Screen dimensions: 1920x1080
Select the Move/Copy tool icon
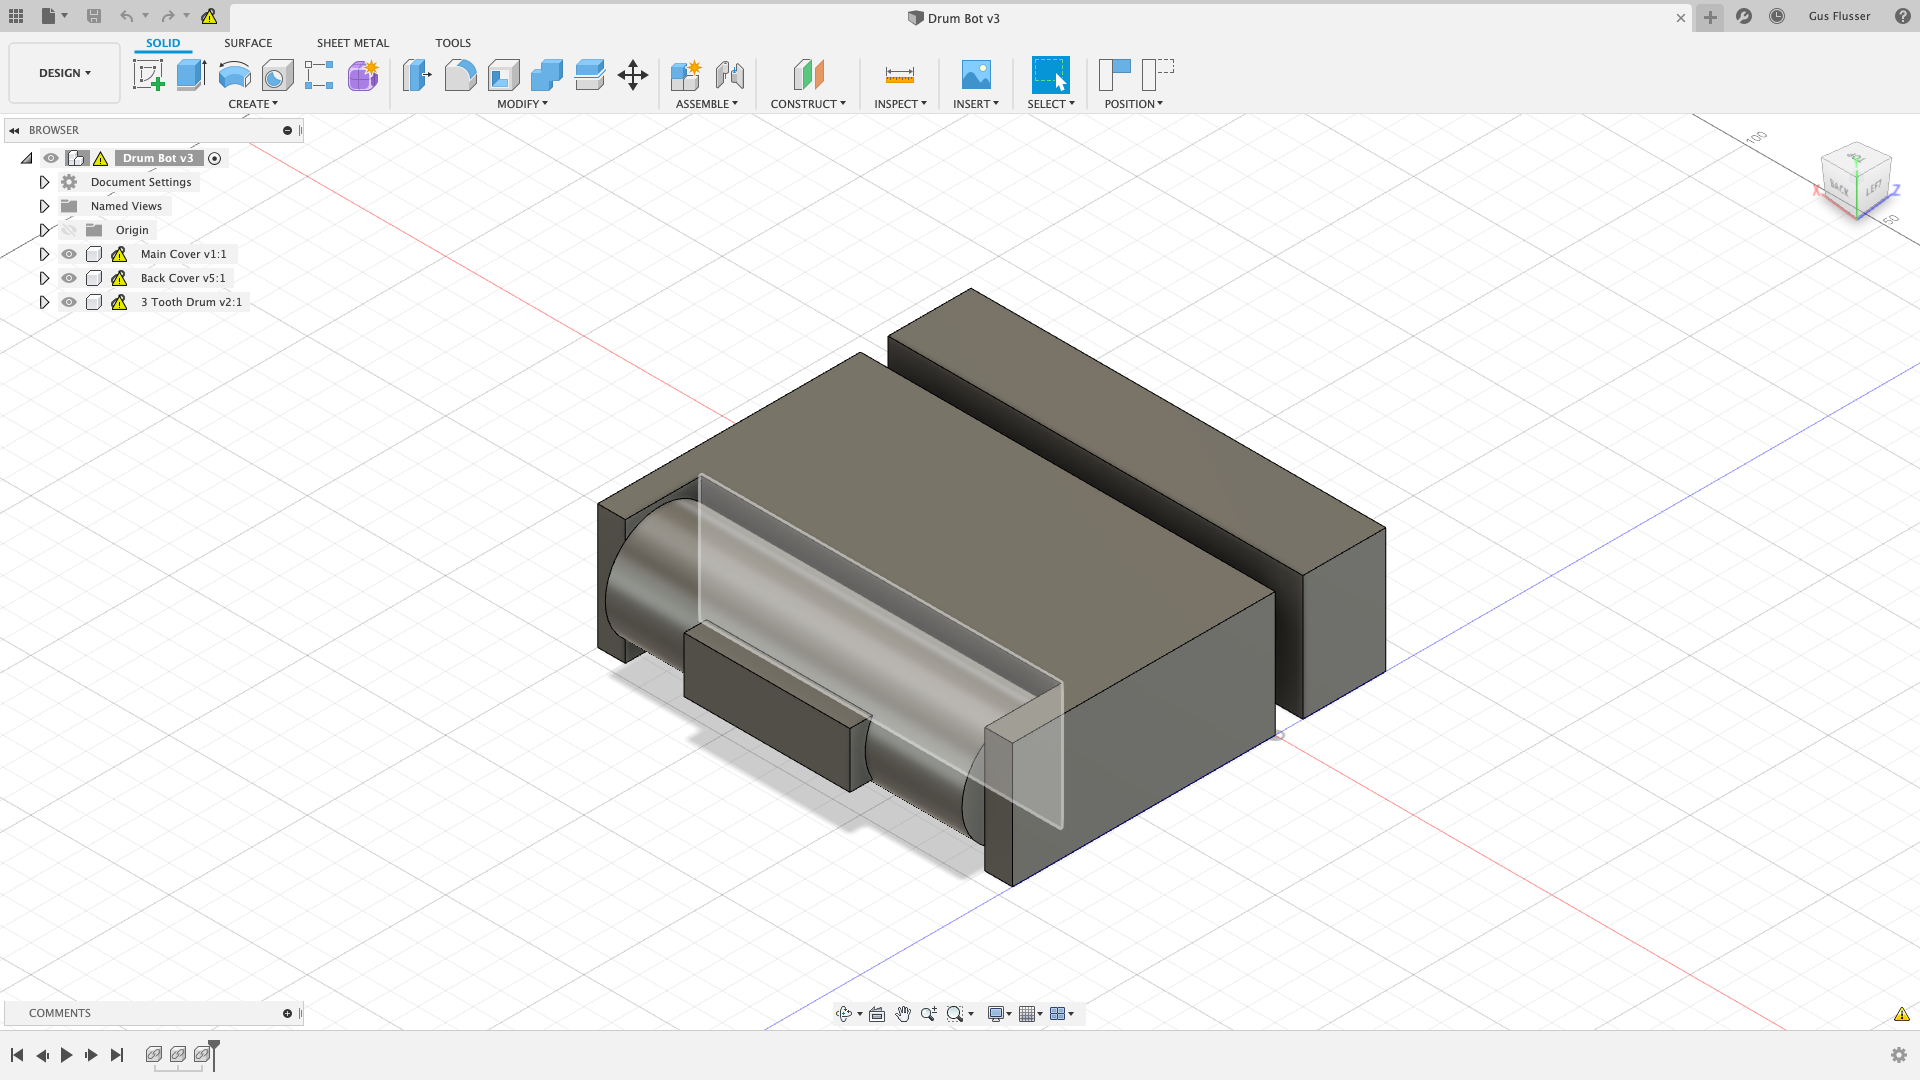tap(633, 75)
